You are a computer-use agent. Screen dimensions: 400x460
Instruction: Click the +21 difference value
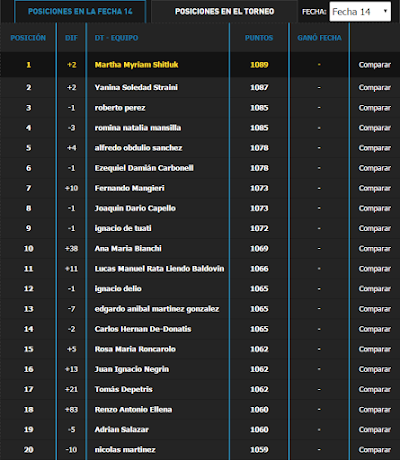tap(71, 389)
